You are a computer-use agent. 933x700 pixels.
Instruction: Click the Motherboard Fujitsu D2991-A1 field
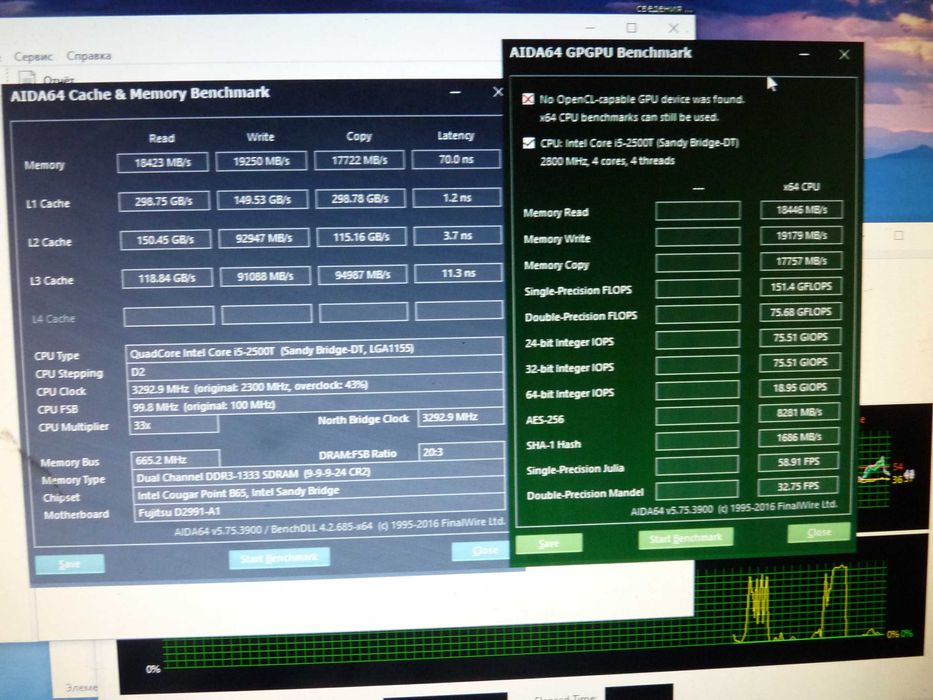tap(321, 511)
